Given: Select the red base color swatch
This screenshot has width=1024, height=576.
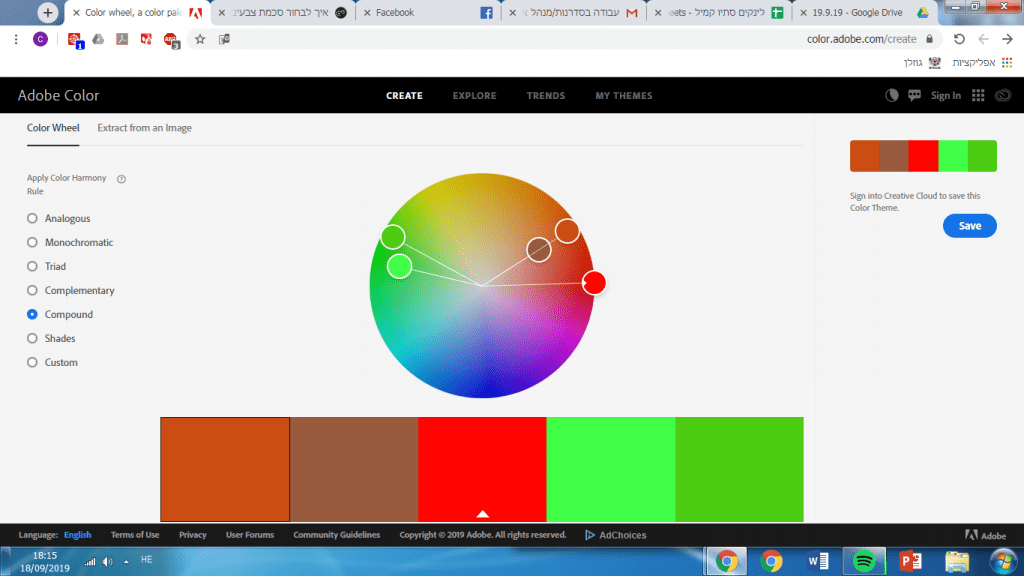Looking at the screenshot, I should (x=482, y=470).
